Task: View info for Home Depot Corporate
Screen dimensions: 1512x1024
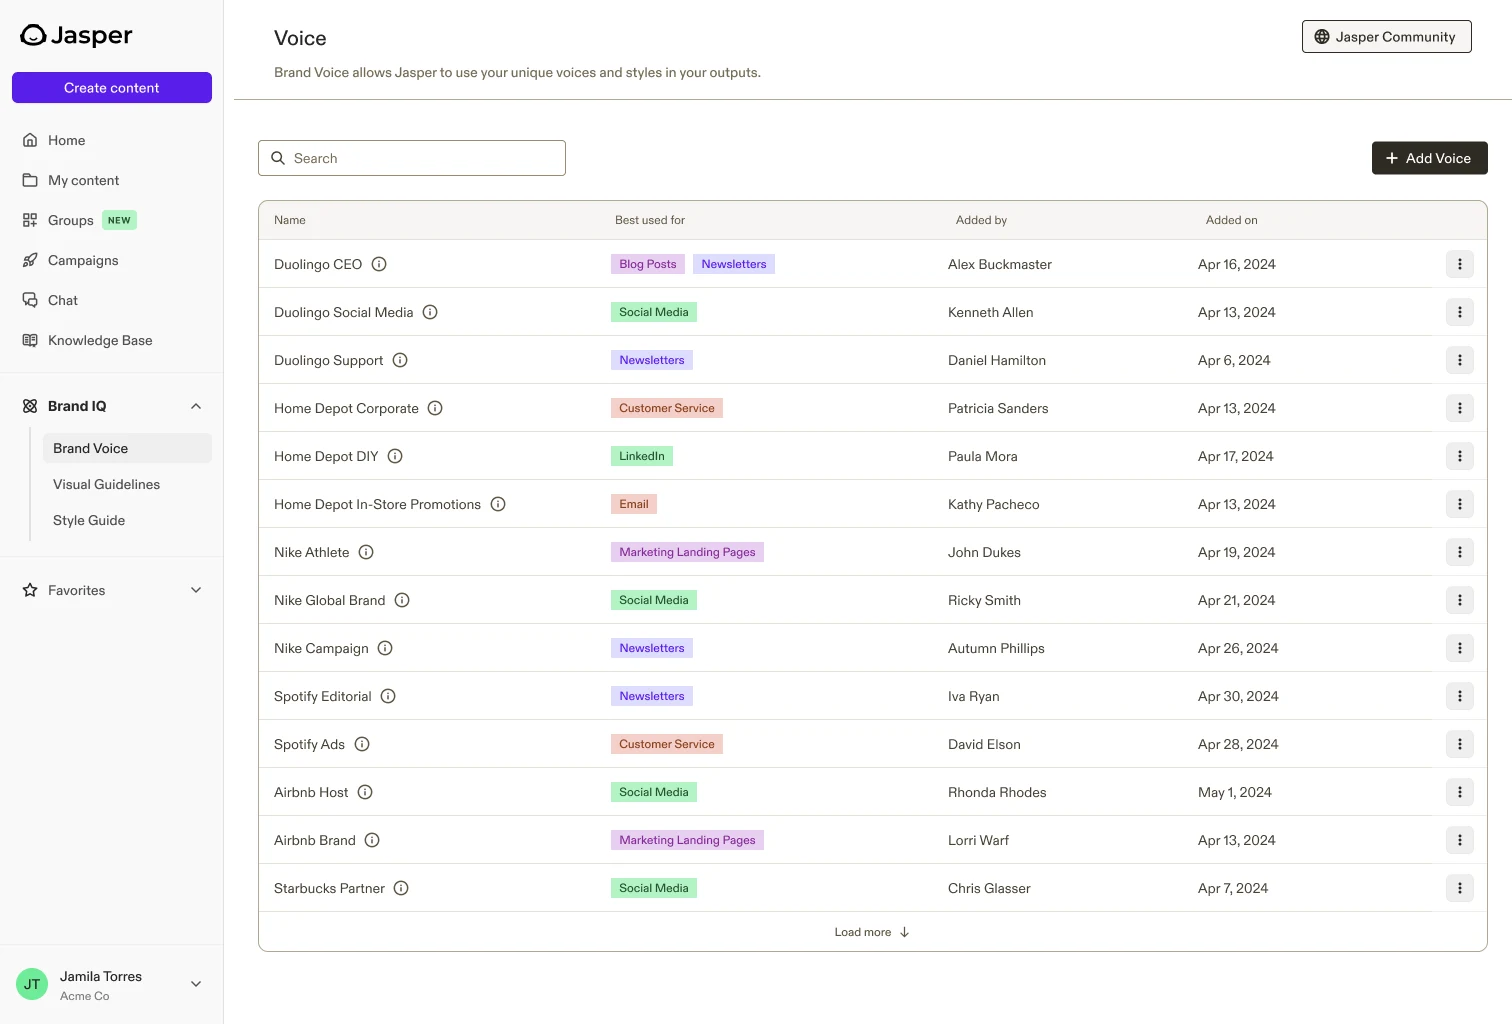Action: [435, 408]
